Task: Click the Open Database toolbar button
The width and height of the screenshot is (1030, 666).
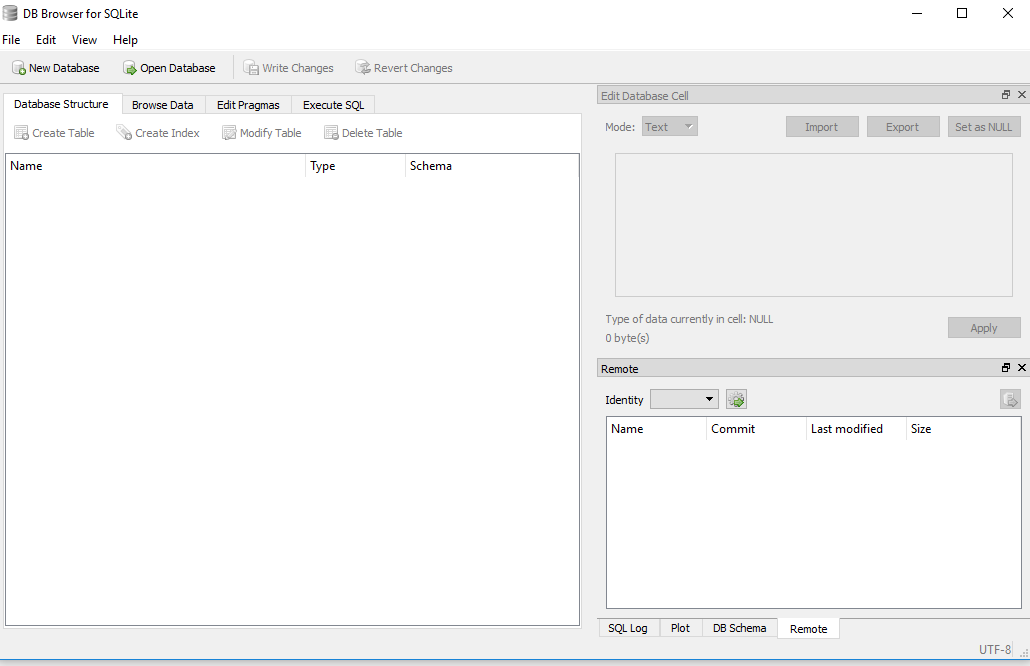Action: point(169,68)
